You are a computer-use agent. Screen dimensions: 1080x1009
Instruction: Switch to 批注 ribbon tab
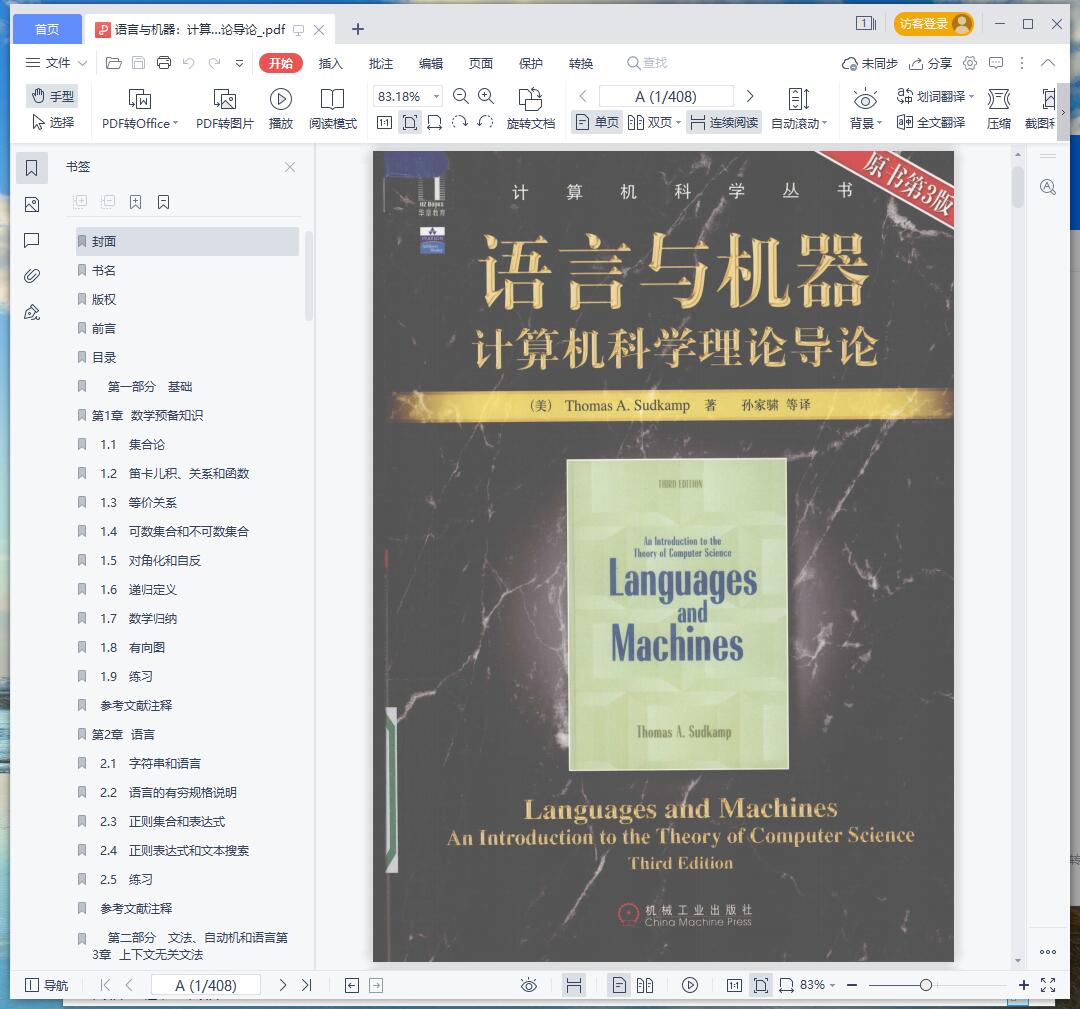(x=381, y=63)
